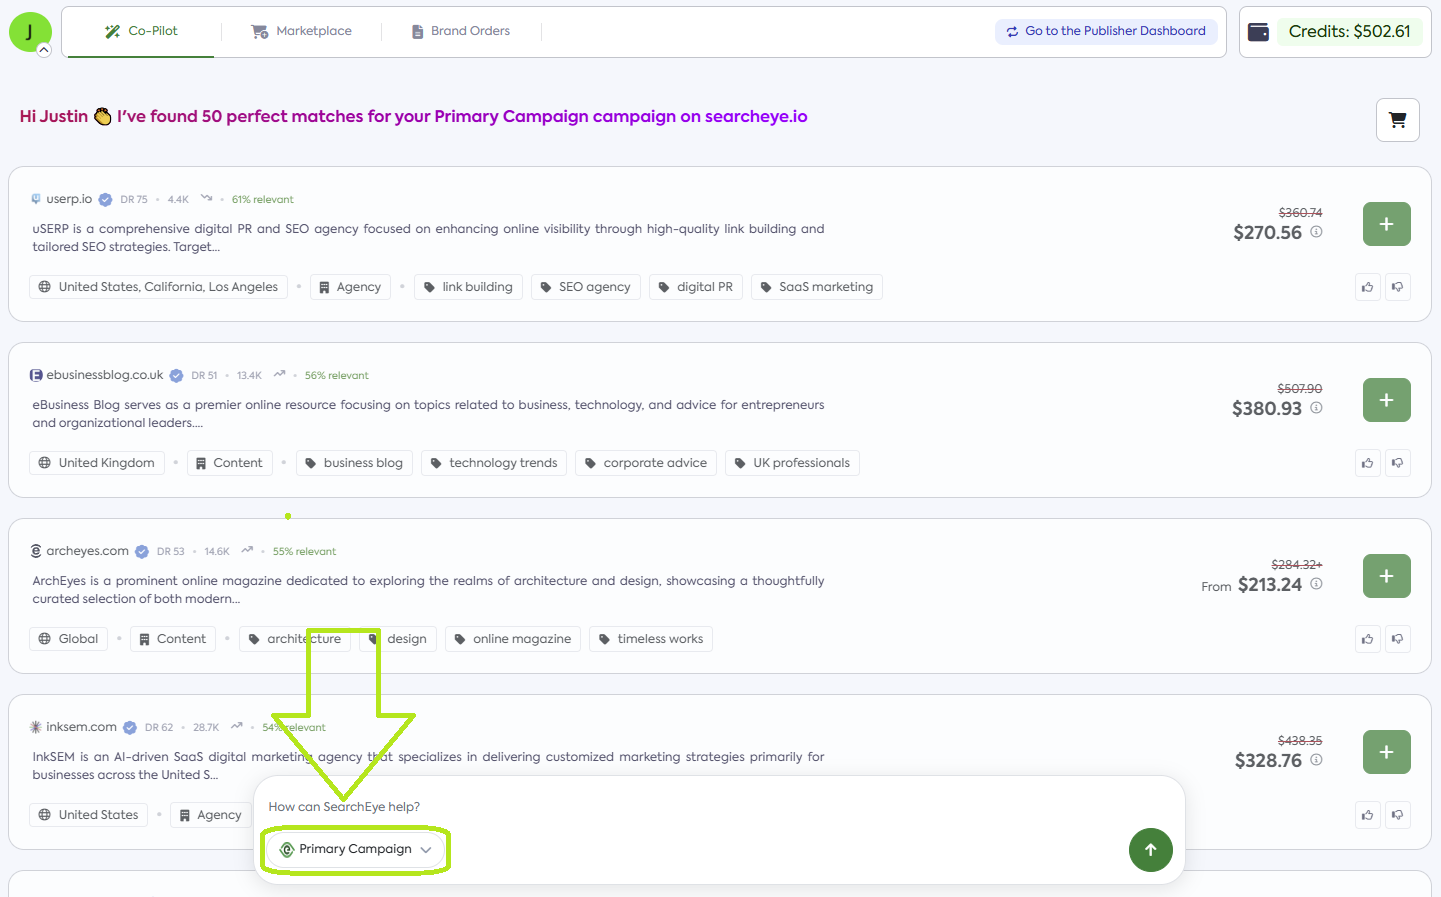Screen dimensions: 1441x897
Task: Send the SearchEye chat message
Action: pyautogui.click(x=1151, y=850)
